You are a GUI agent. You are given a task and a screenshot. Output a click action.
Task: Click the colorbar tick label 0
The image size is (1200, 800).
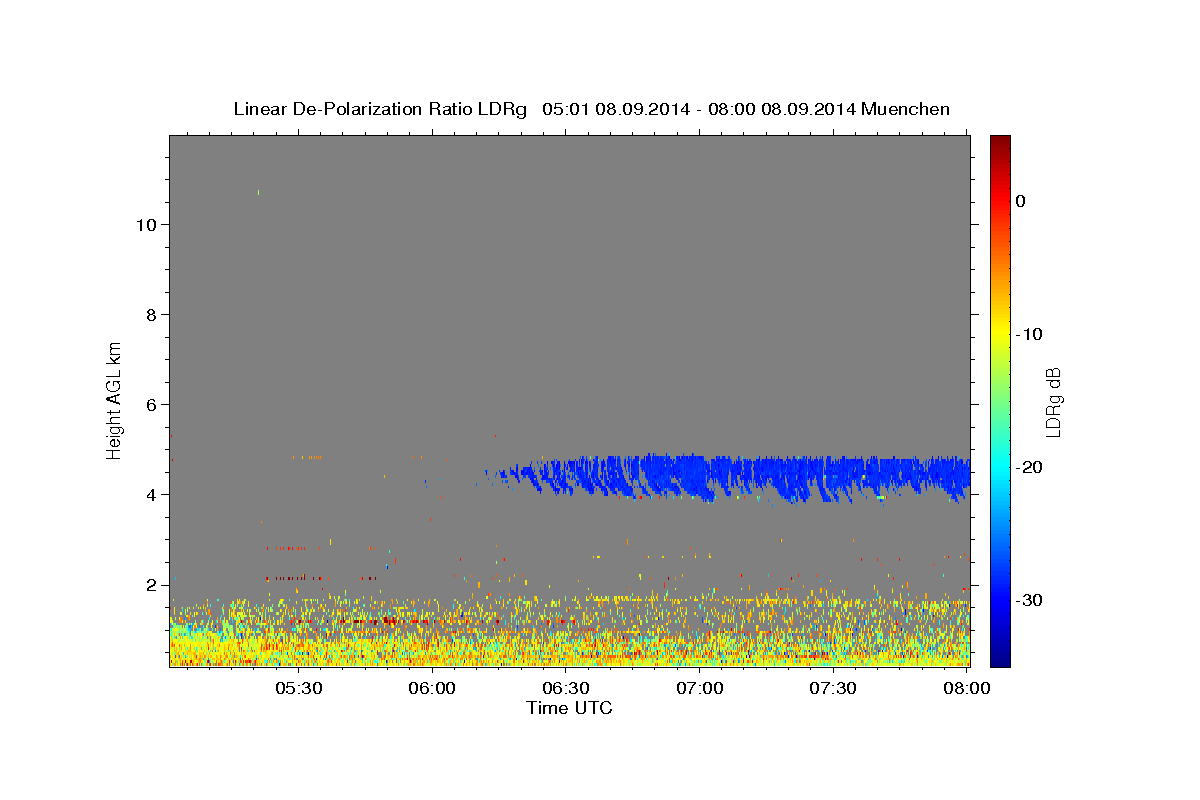pos(1021,201)
